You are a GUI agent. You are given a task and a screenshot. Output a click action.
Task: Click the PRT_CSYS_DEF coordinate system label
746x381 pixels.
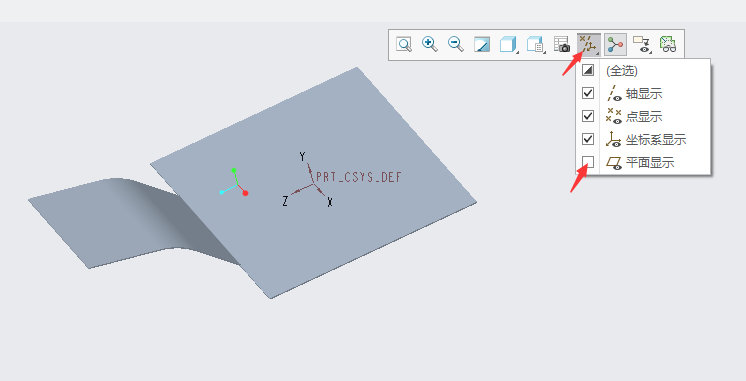[359, 177]
